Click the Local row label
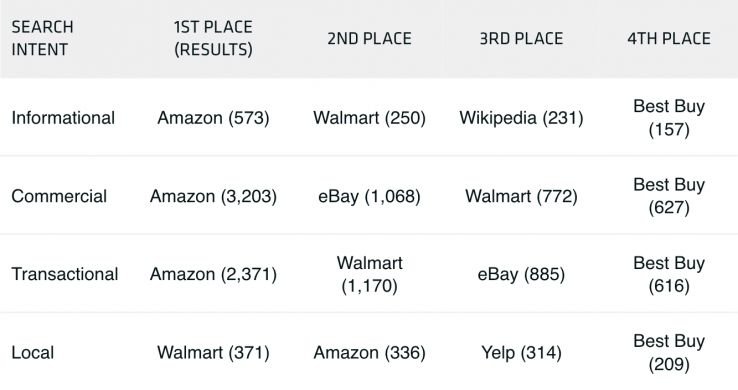This screenshot has width=738, height=390. click(x=32, y=352)
